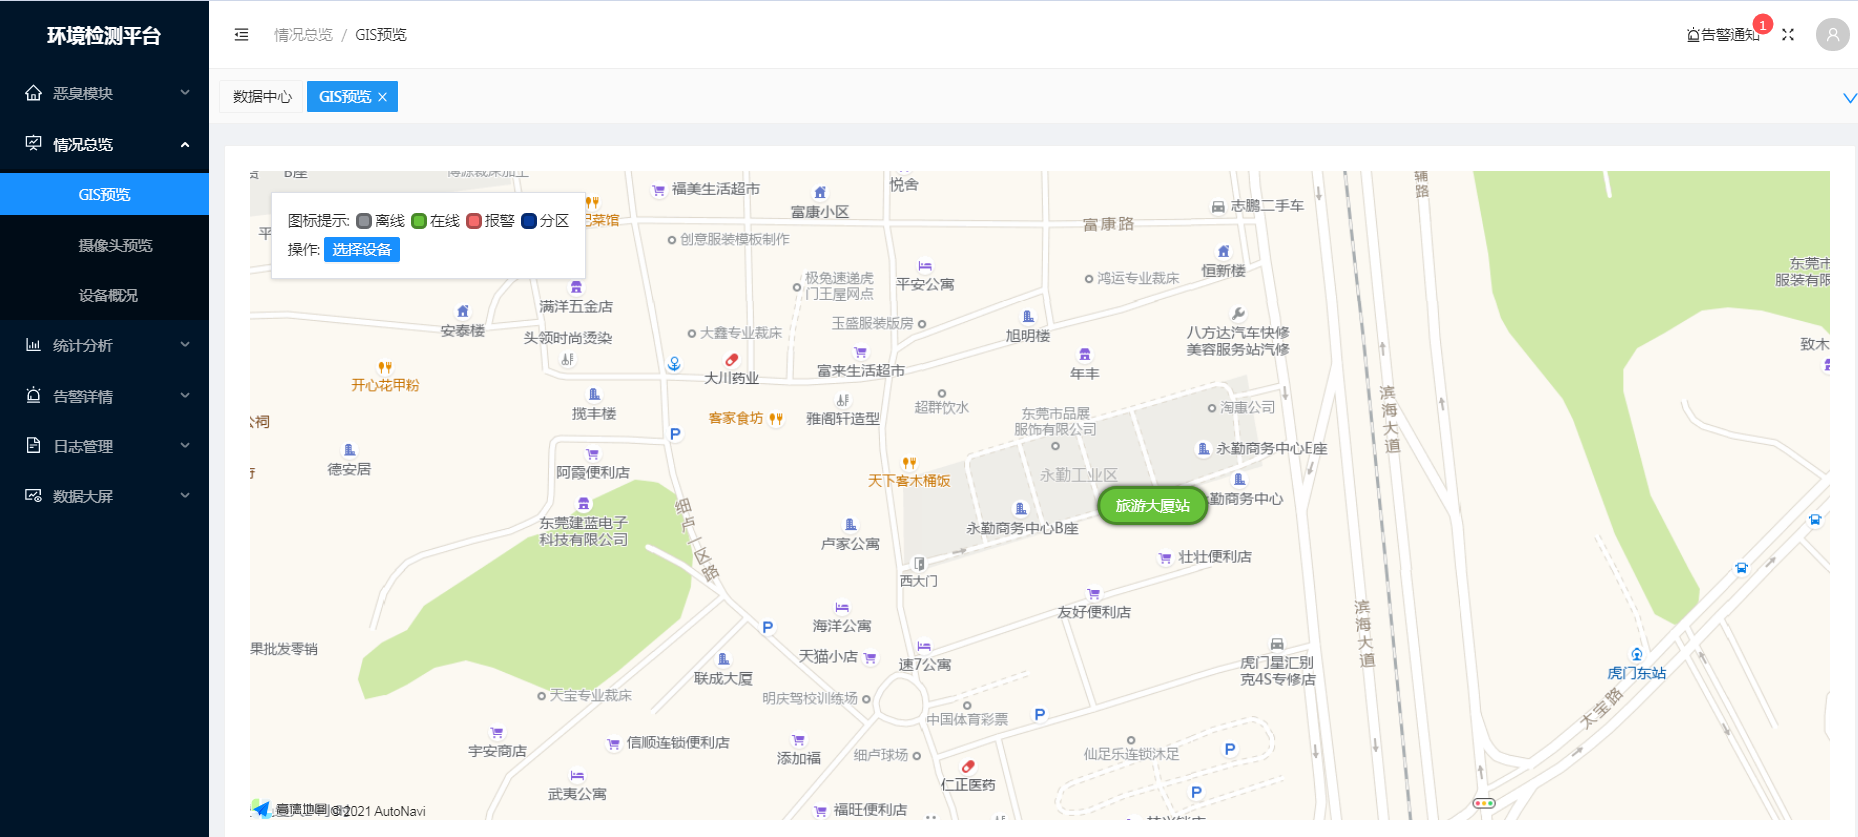1858x837 pixels.
Task: Click the 选择设备 button
Action: pyautogui.click(x=362, y=249)
